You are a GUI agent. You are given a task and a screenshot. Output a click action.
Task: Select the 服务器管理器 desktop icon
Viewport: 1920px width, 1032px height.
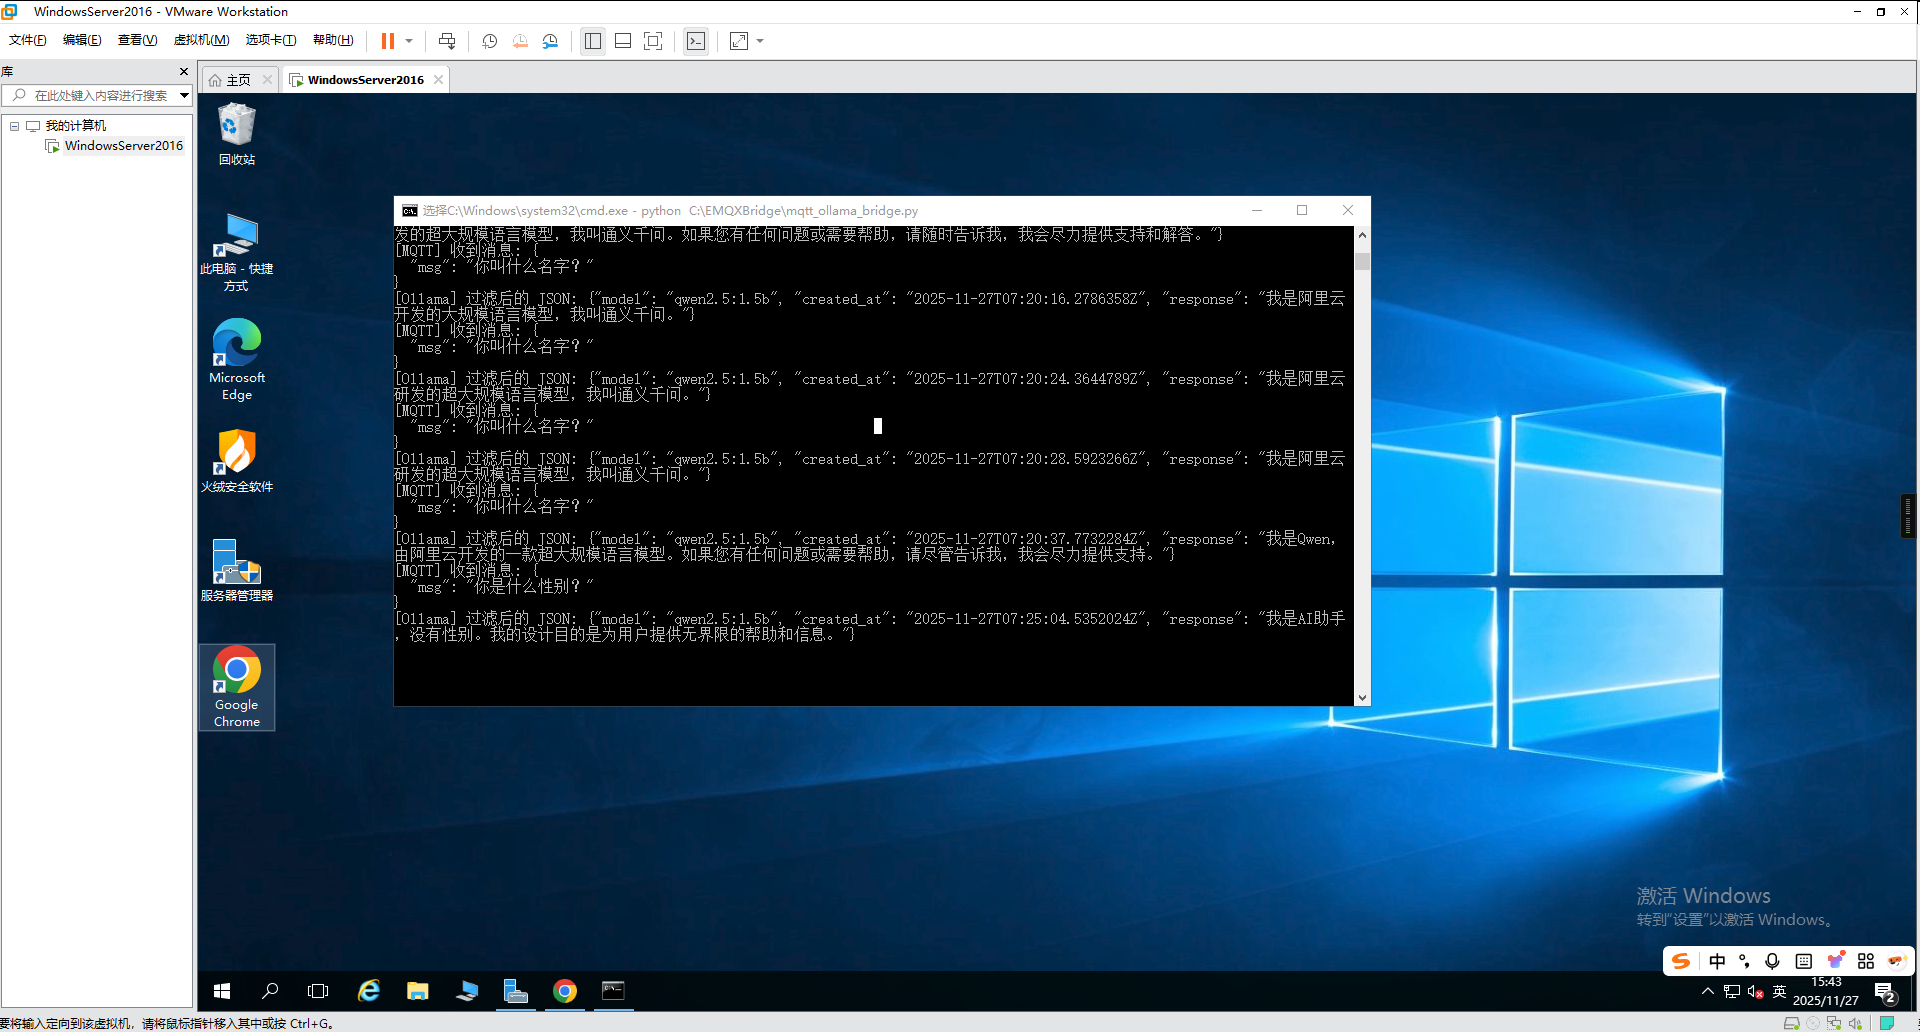[237, 570]
